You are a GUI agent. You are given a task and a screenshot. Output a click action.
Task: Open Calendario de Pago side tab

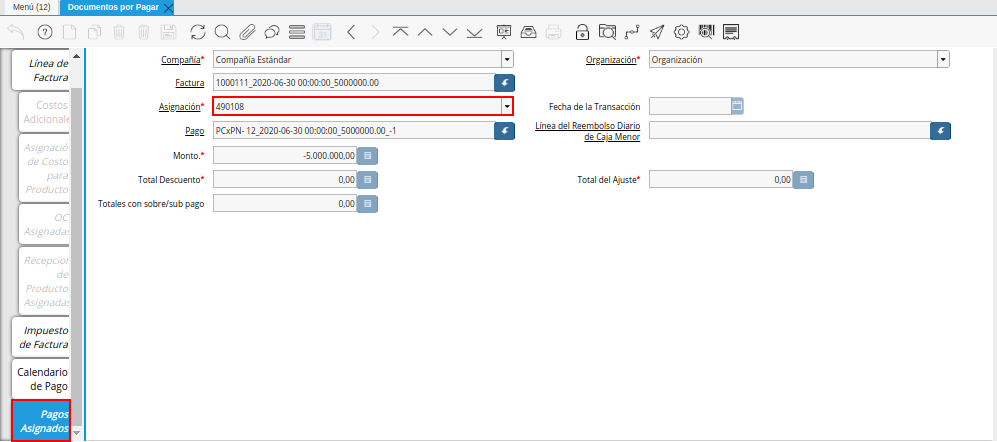tap(42, 378)
